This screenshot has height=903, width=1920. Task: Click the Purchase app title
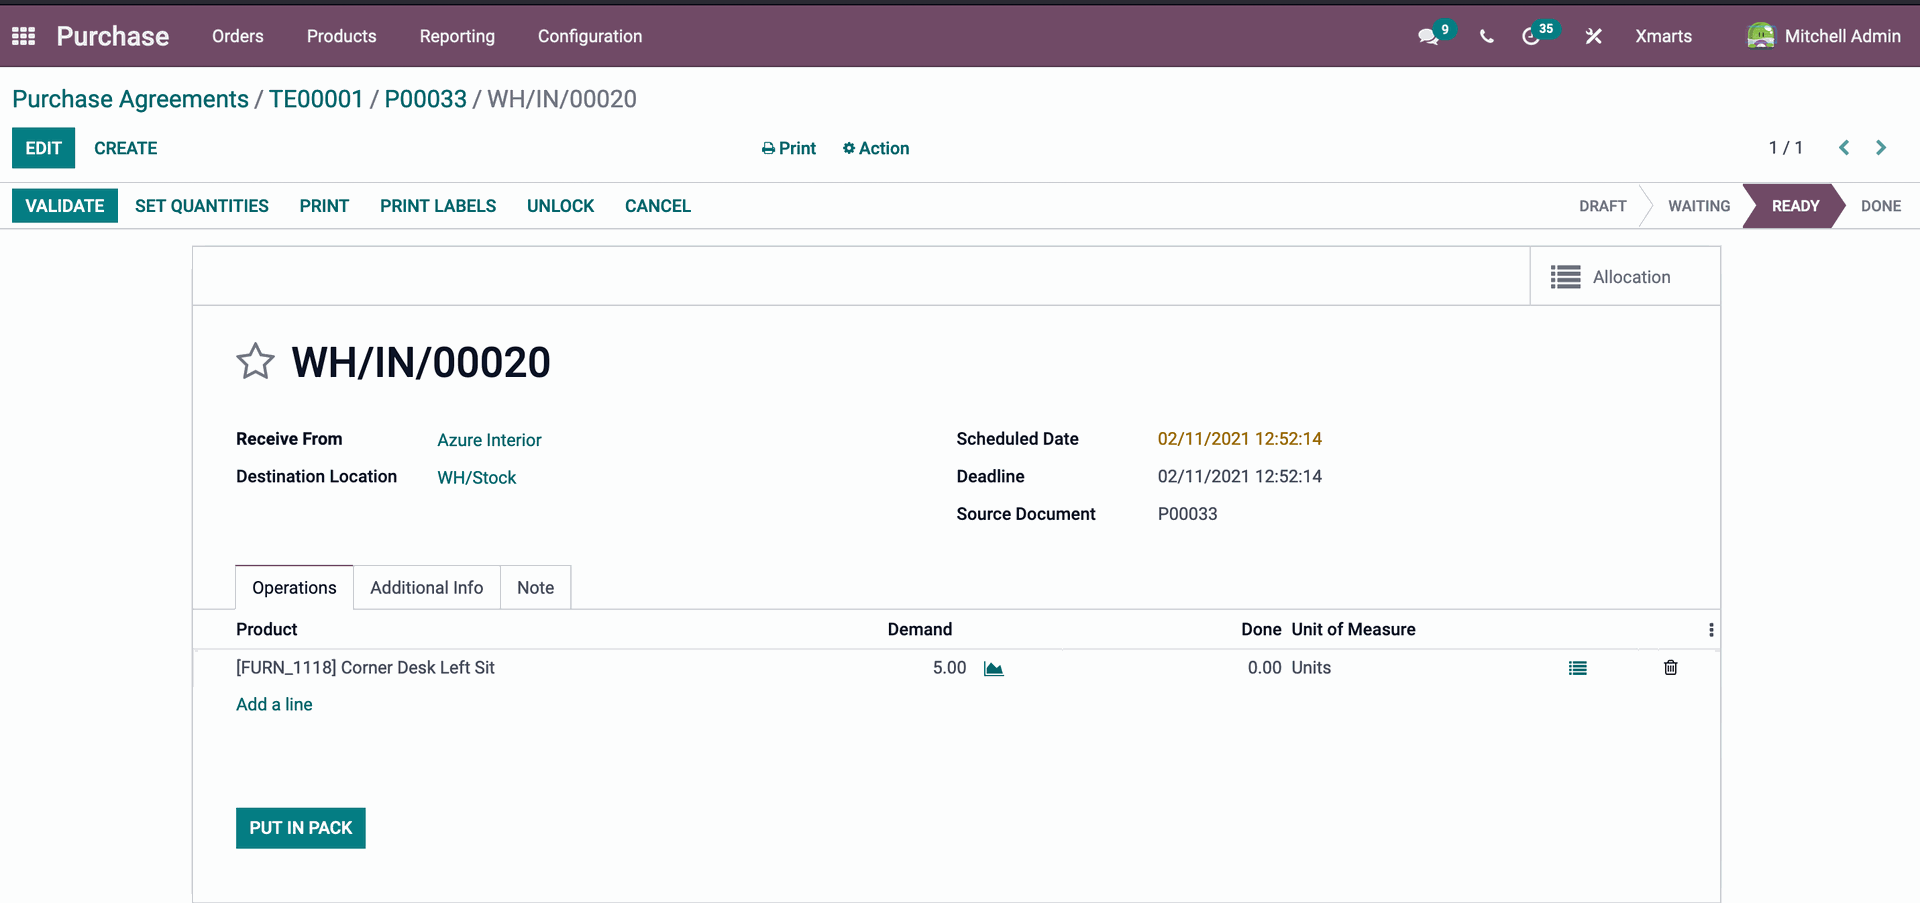pyautogui.click(x=113, y=36)
